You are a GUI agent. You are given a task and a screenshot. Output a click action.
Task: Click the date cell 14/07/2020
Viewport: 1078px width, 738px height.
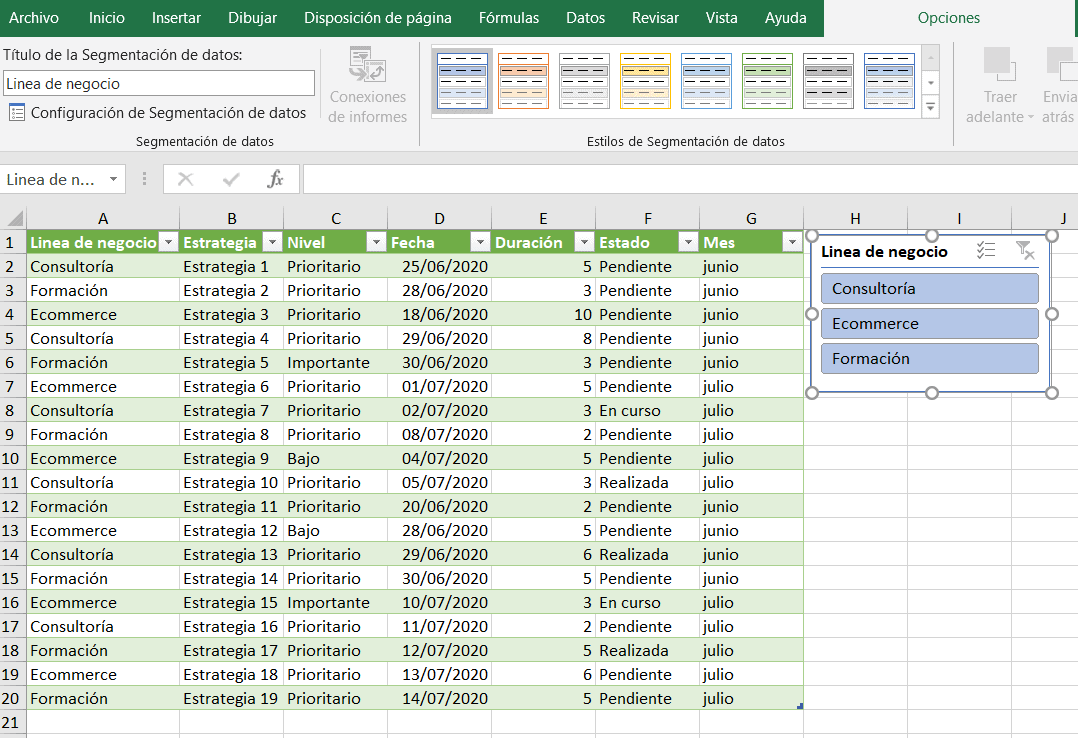[x=439, y=698]
